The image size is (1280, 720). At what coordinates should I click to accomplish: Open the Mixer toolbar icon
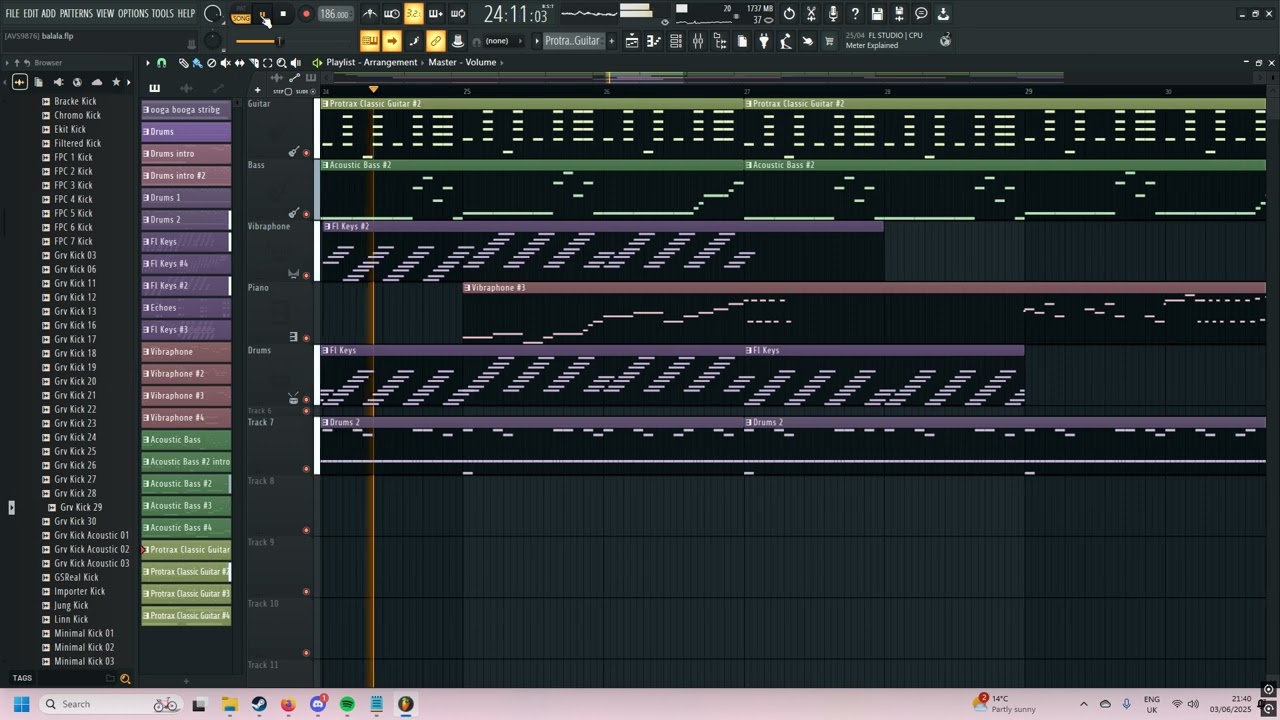coord(698,41)
